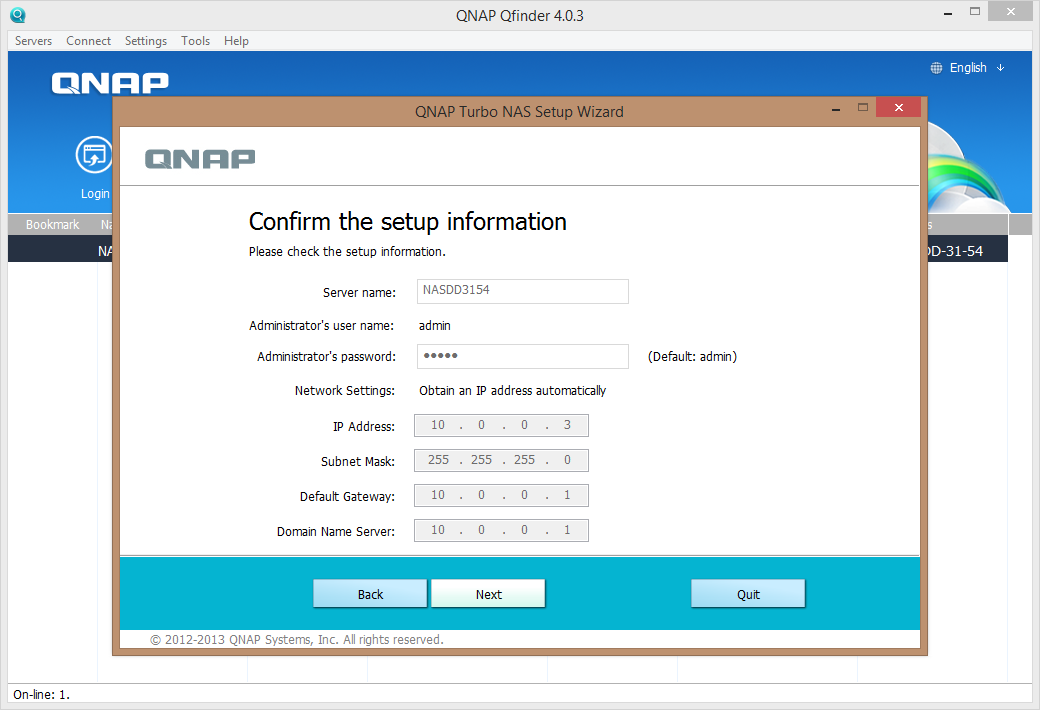
Task: Click the Bookmark column header
Action: tap(52, 224)
